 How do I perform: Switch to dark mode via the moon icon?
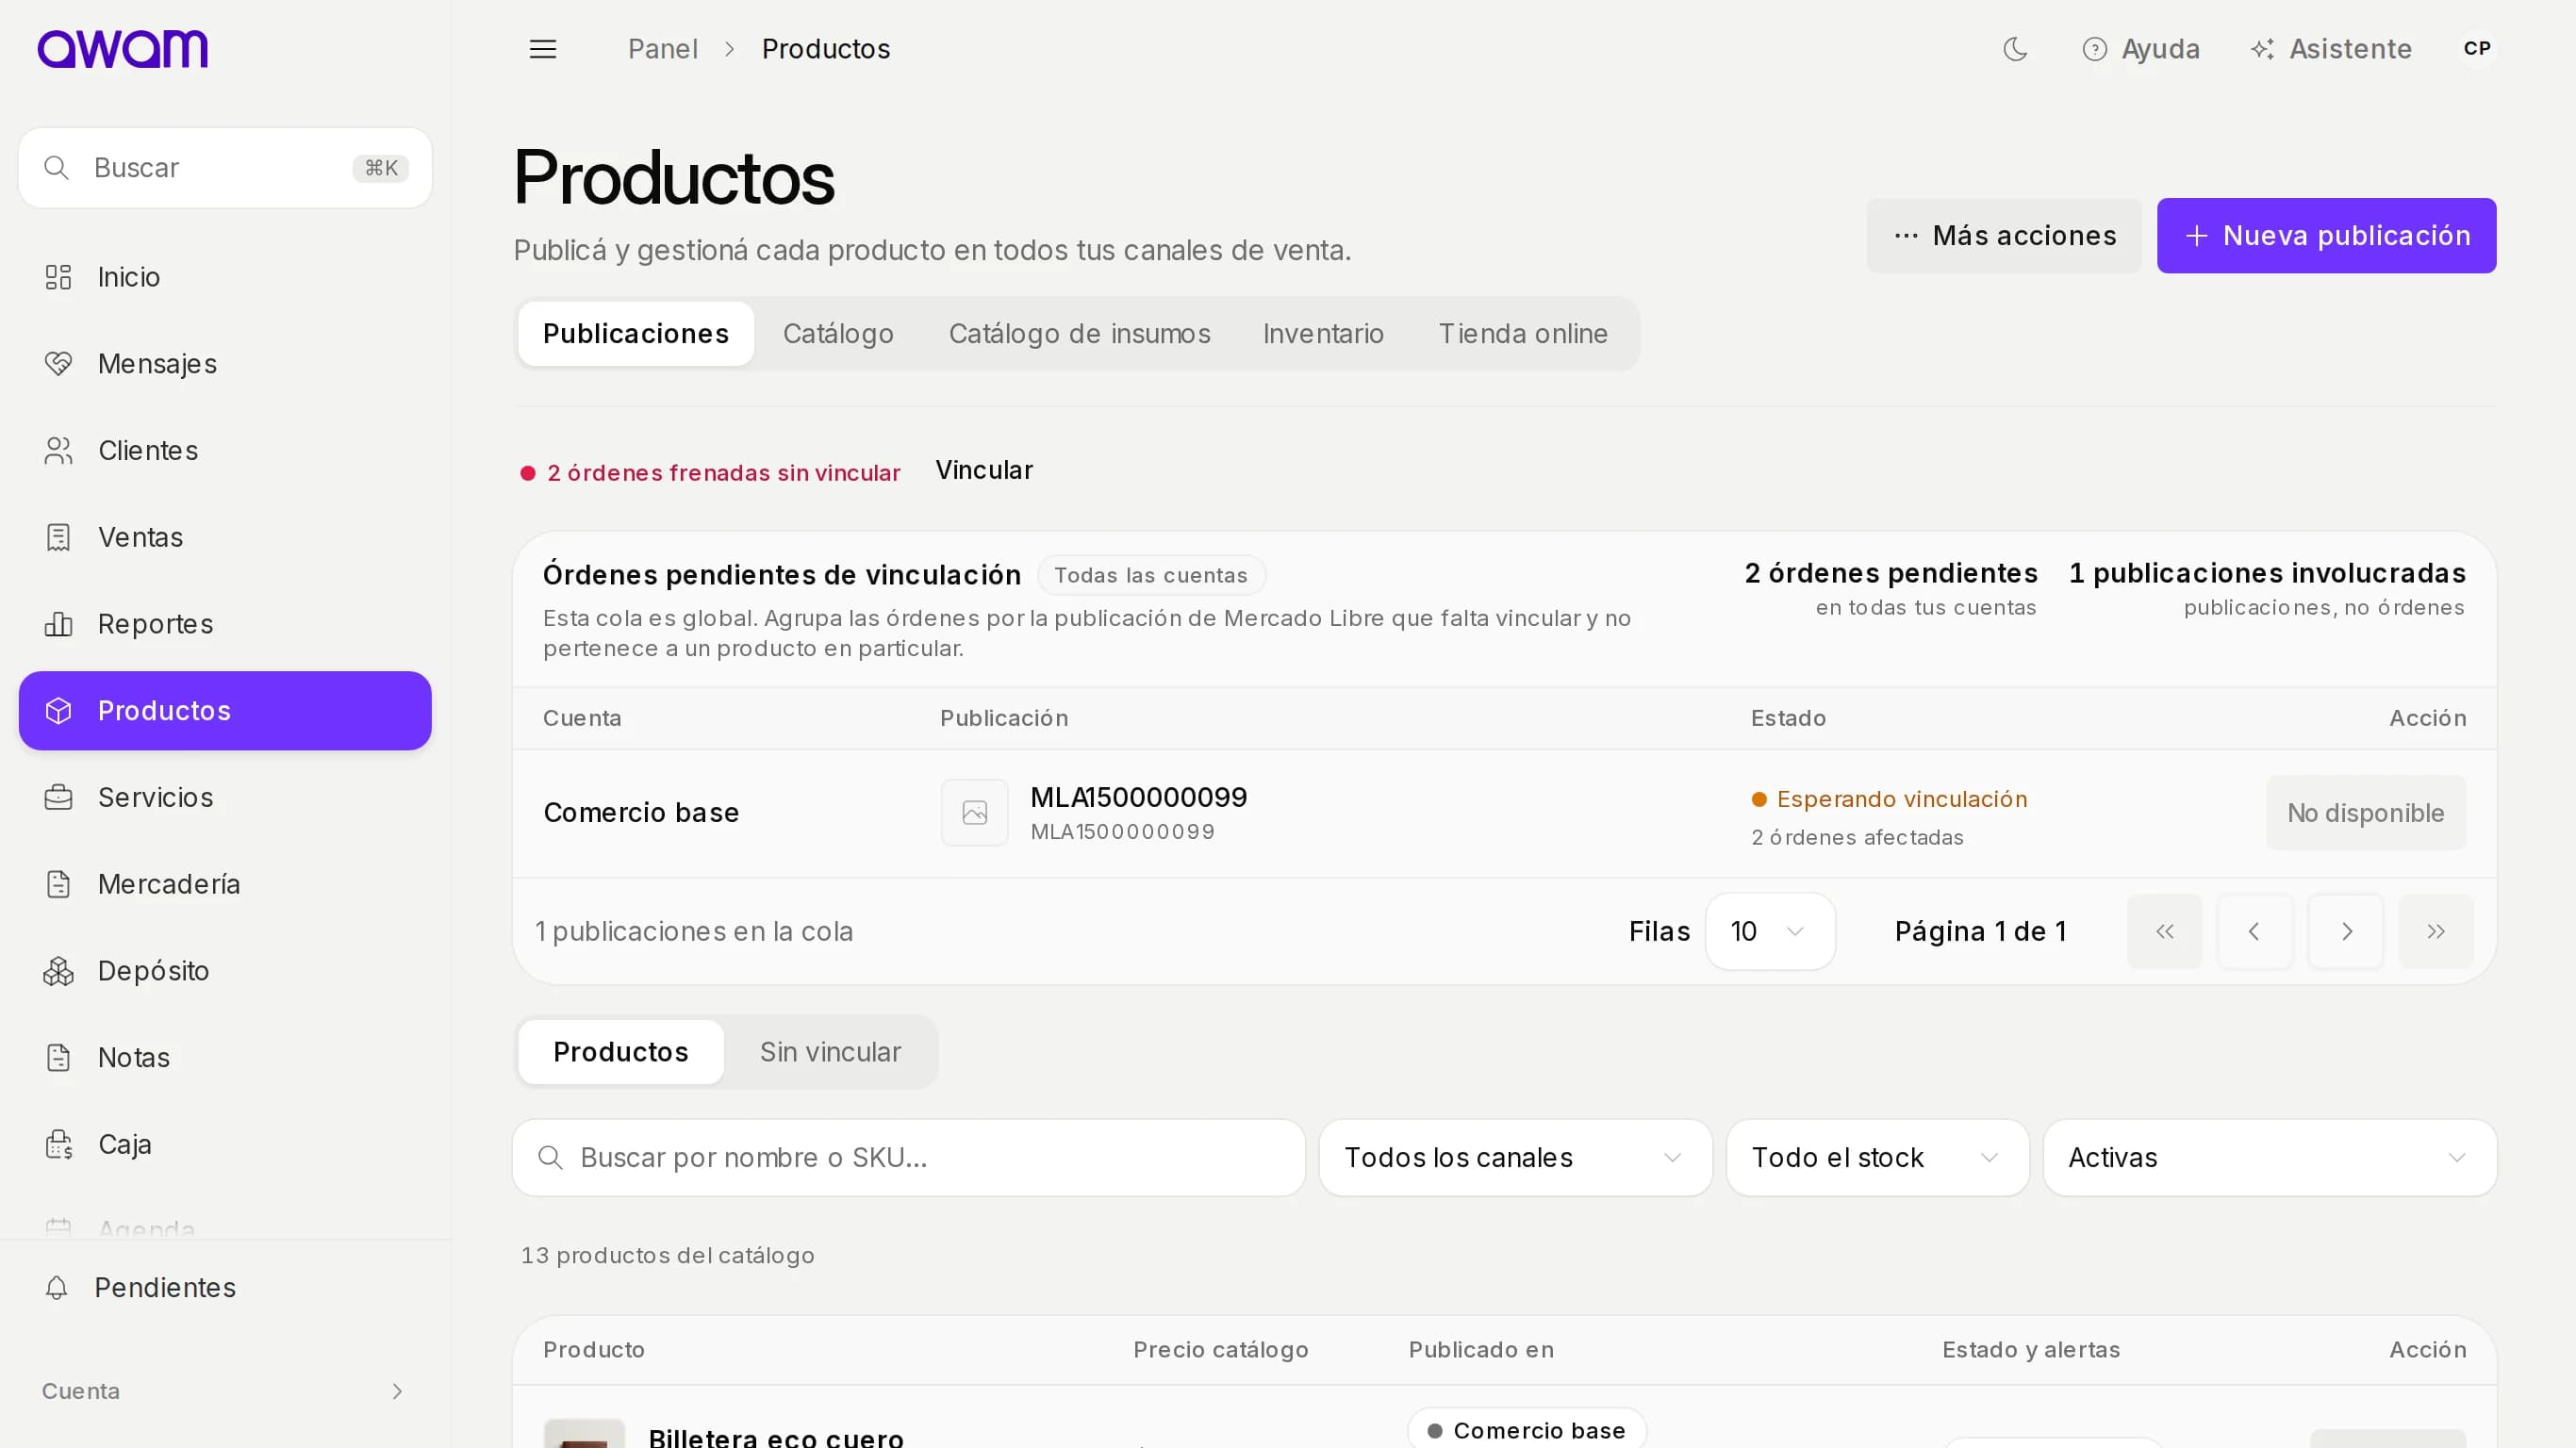[2015, 49]
